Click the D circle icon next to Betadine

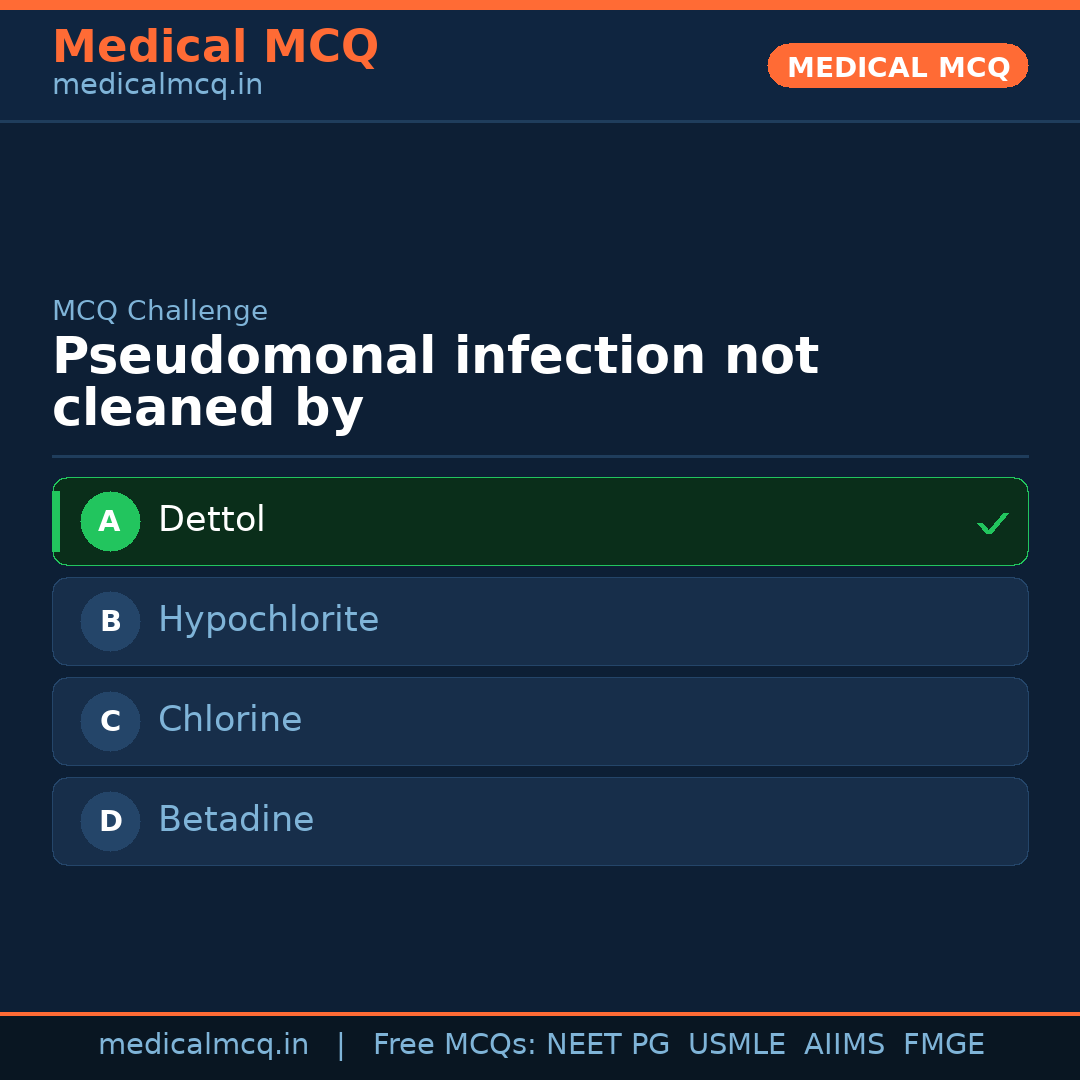point(110,821)
